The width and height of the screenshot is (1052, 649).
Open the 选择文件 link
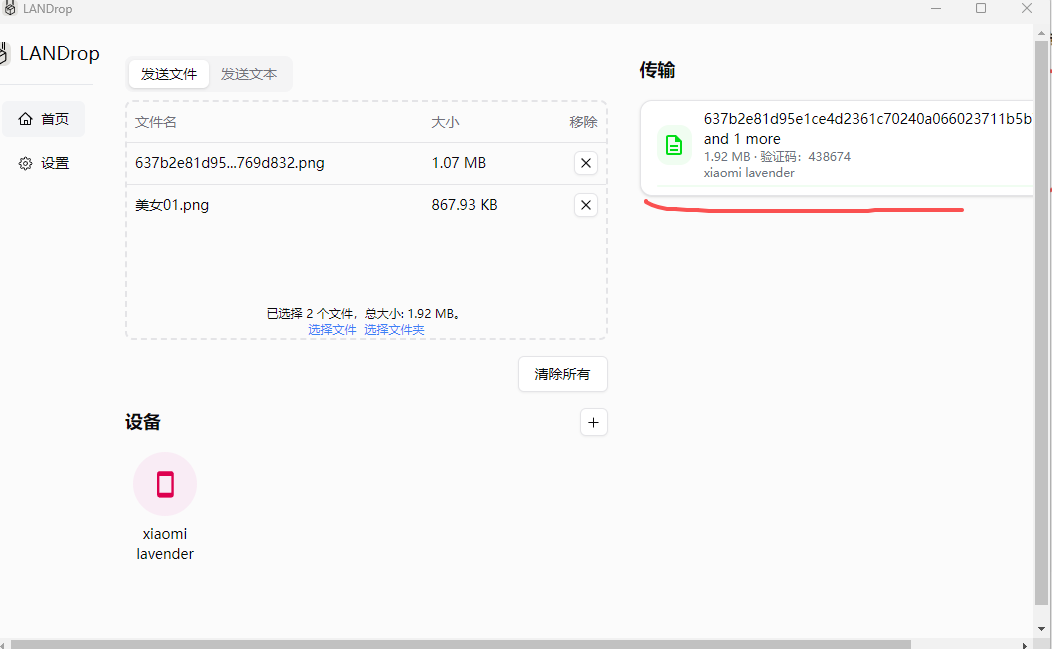[332, 329]
